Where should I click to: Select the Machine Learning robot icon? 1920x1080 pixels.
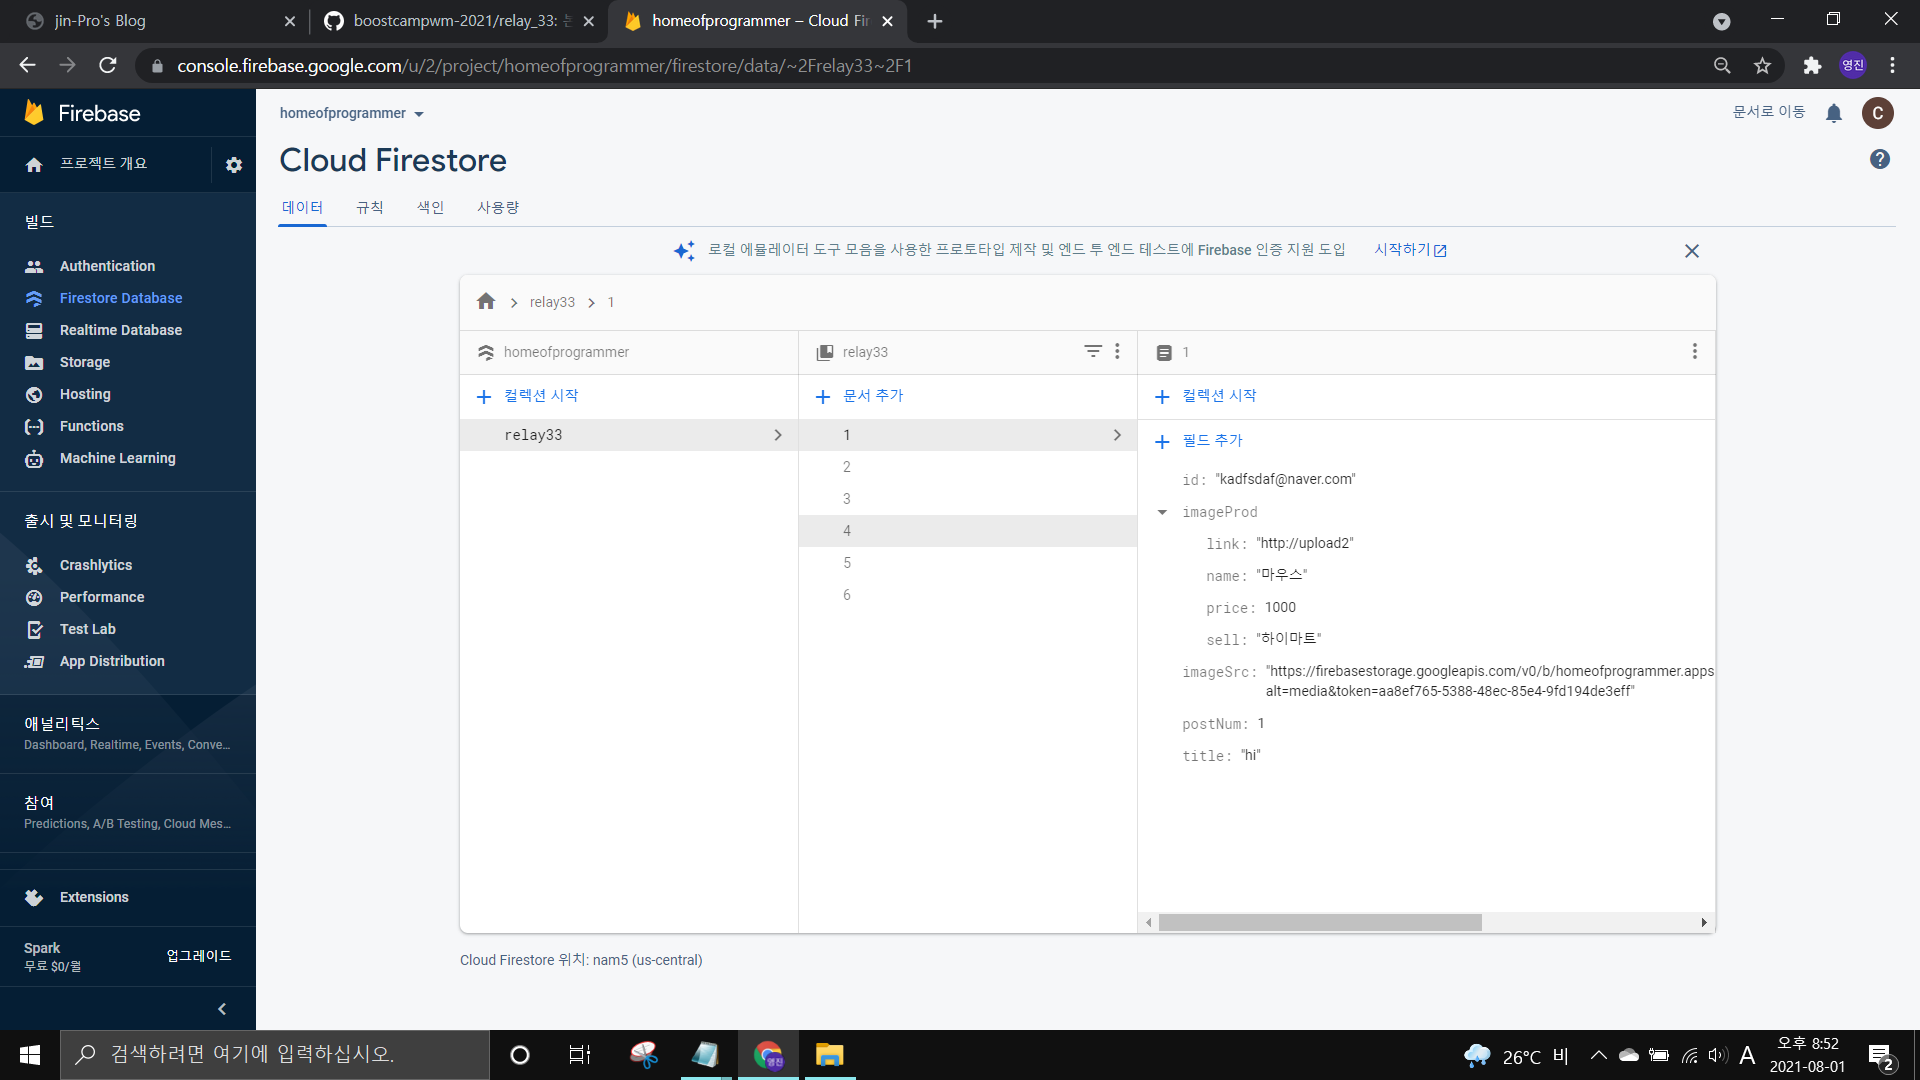click(33, 458)
